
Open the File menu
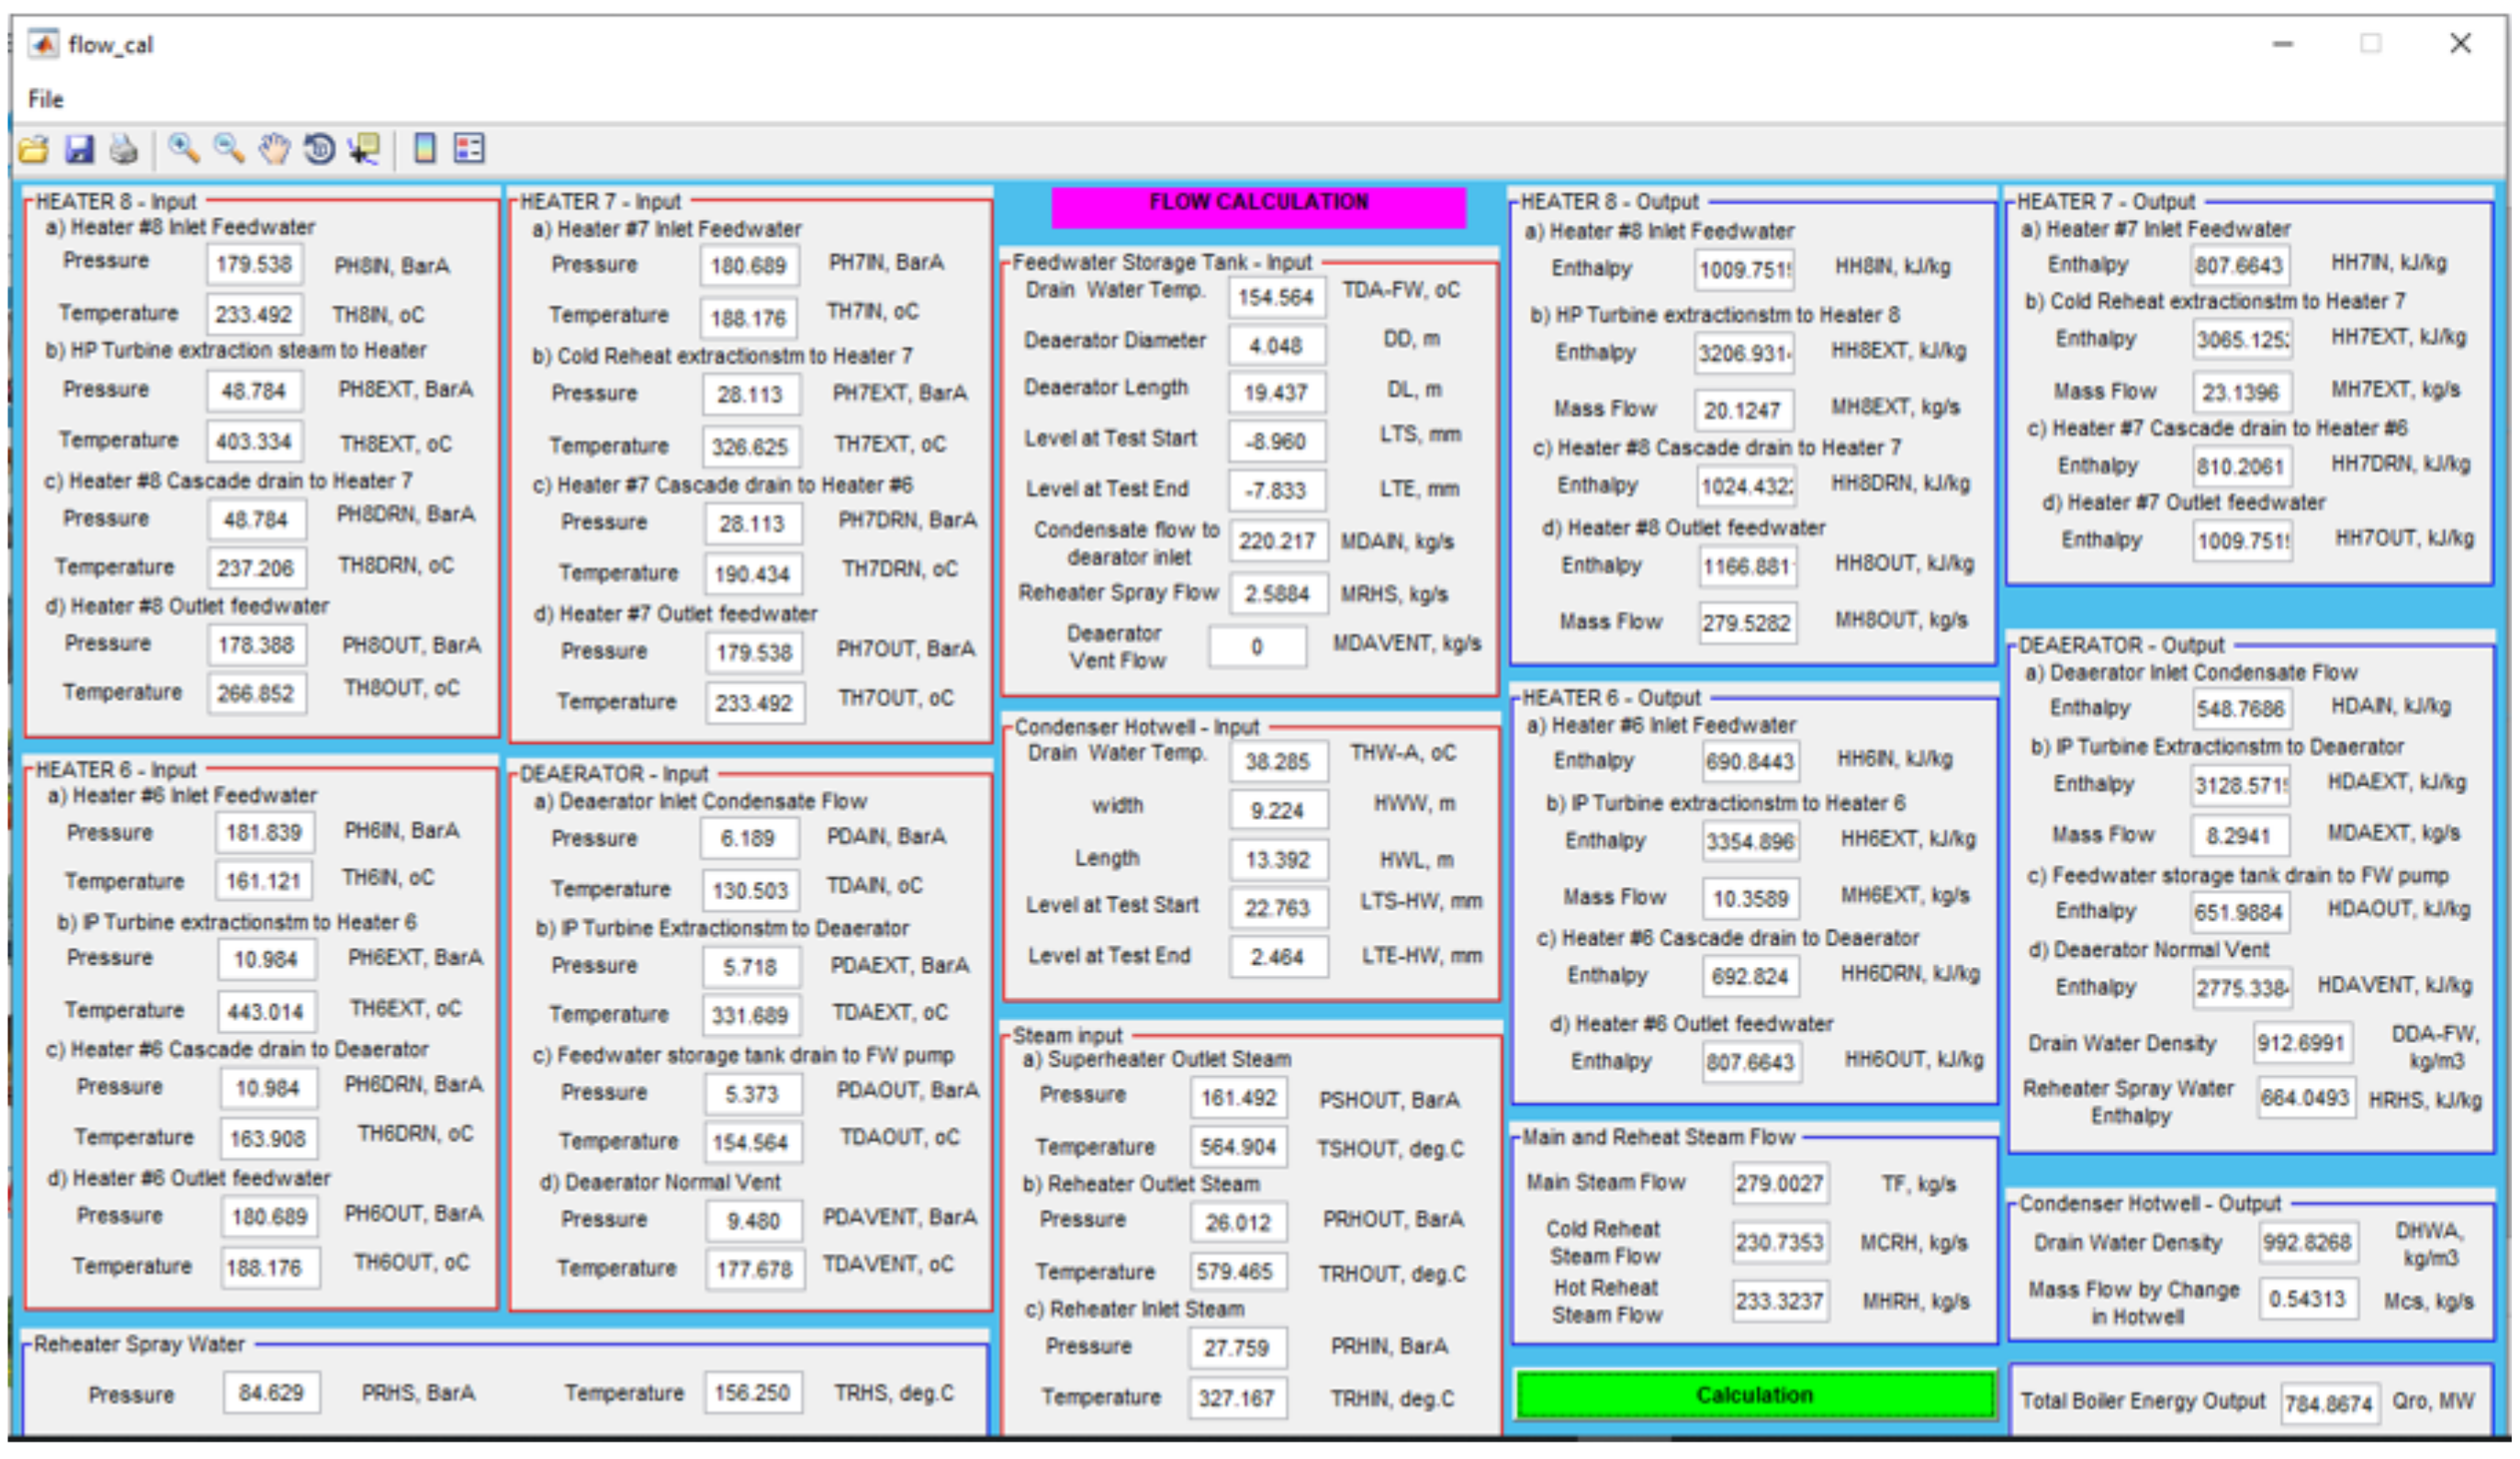point(45,99)
